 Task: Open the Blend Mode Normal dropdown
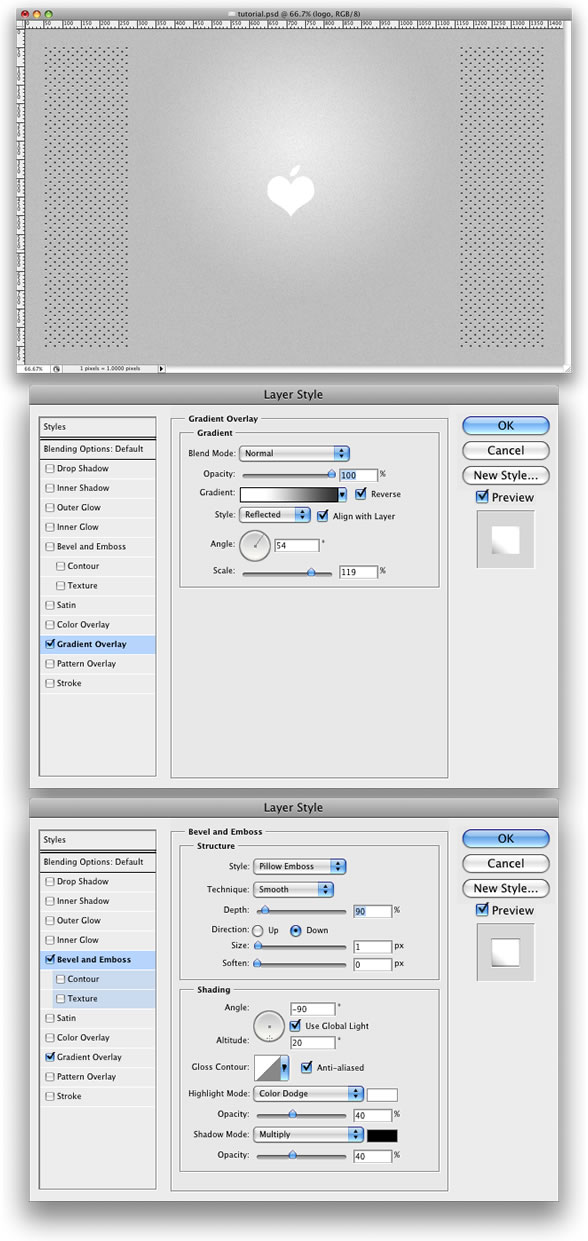(295, 453)
